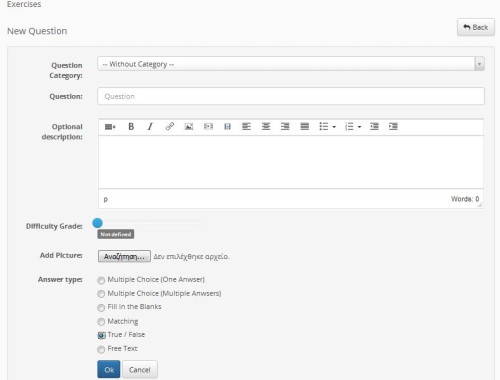Insert a bulleted list
The width and height of the screenshot is (500, 380).
point(324,126)
